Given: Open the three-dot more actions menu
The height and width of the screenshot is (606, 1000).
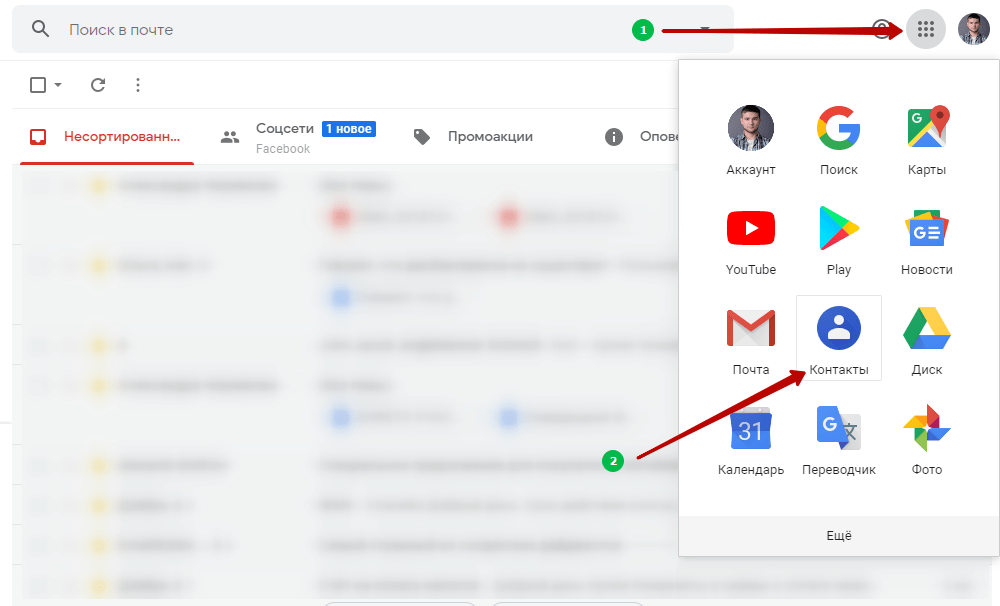Looking at the screenshot, I should coord(138,85).
